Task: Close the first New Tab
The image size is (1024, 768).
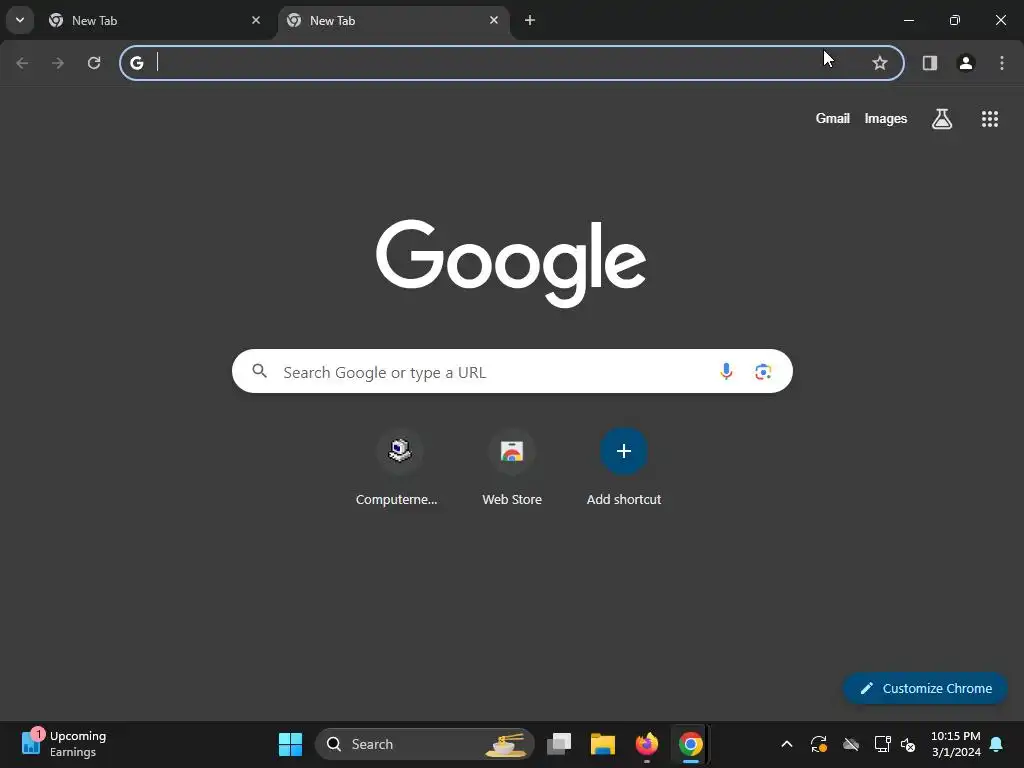Action: 256,20
